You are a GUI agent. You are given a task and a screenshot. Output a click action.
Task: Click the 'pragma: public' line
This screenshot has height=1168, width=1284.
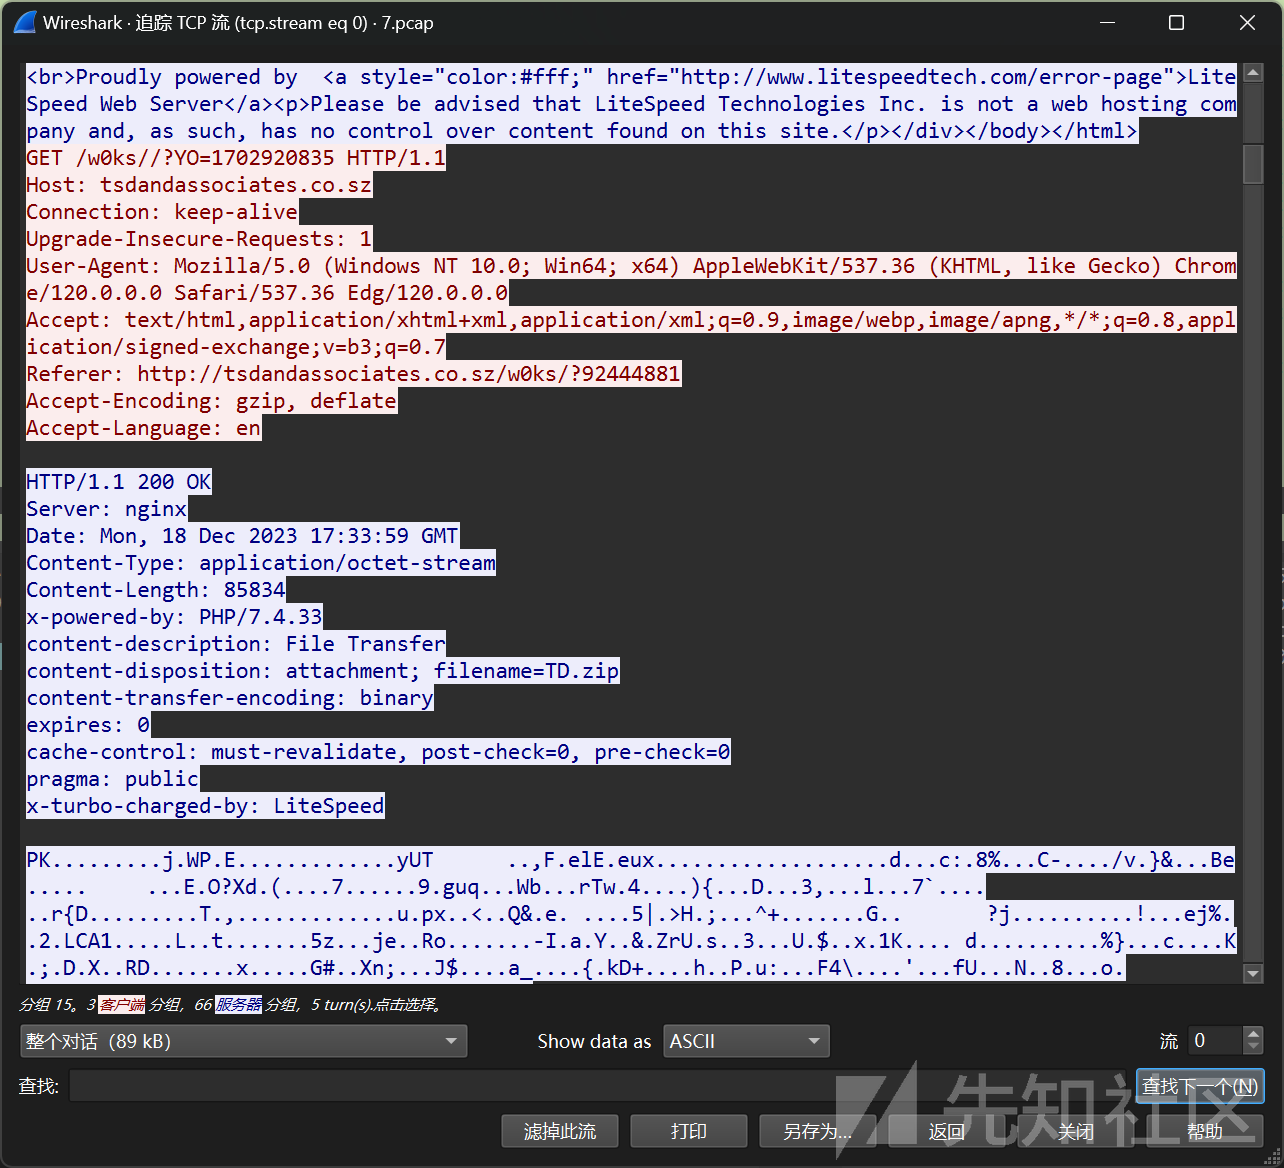click(x=113, y=779)
